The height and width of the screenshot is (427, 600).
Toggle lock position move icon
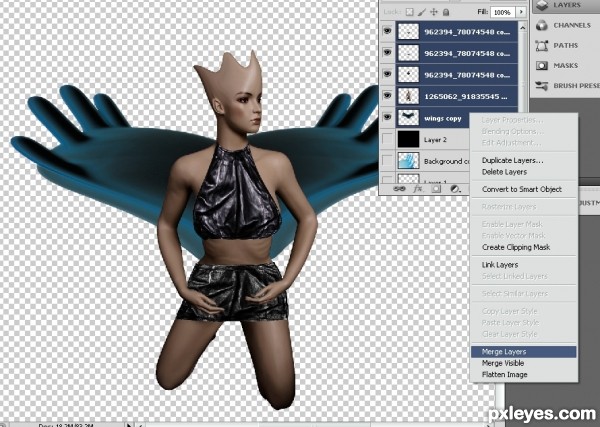pos(434,12)
